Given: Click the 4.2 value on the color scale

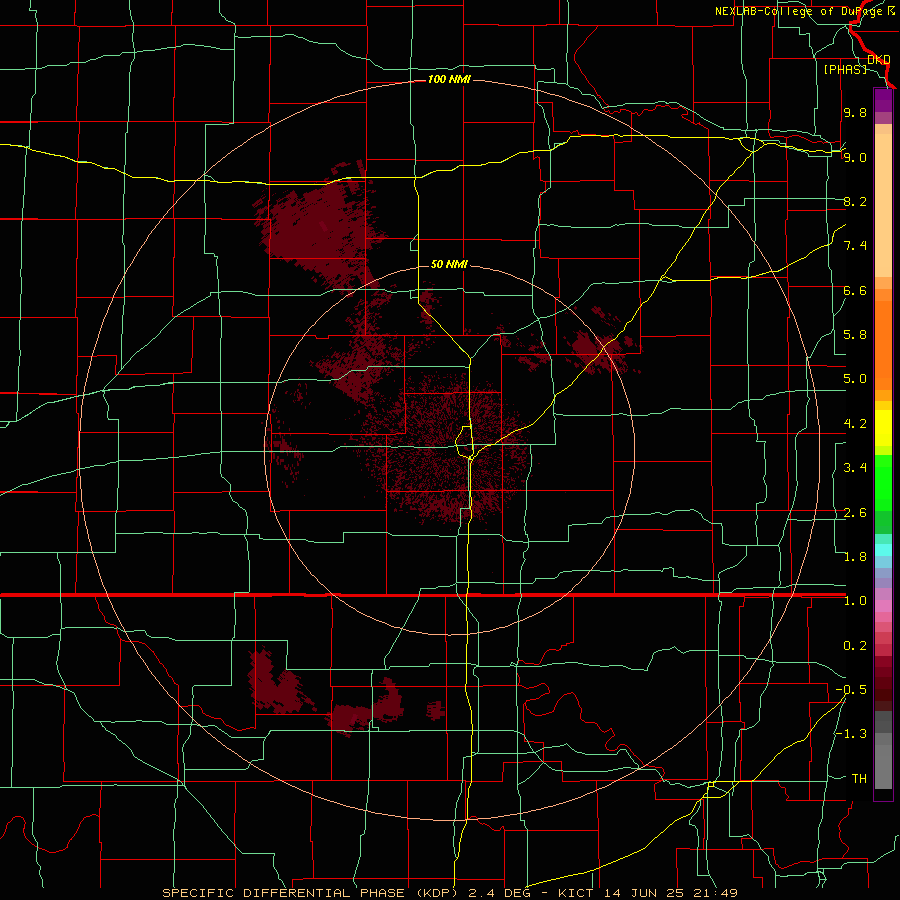Looking at the screenshot, I should tap(855, 424).
